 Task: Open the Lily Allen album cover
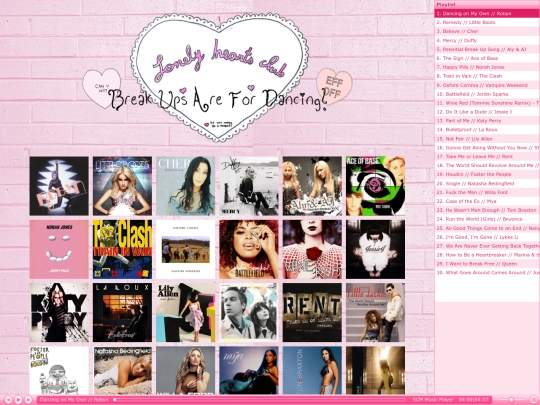pyautogui.click(x=186, y=313)
